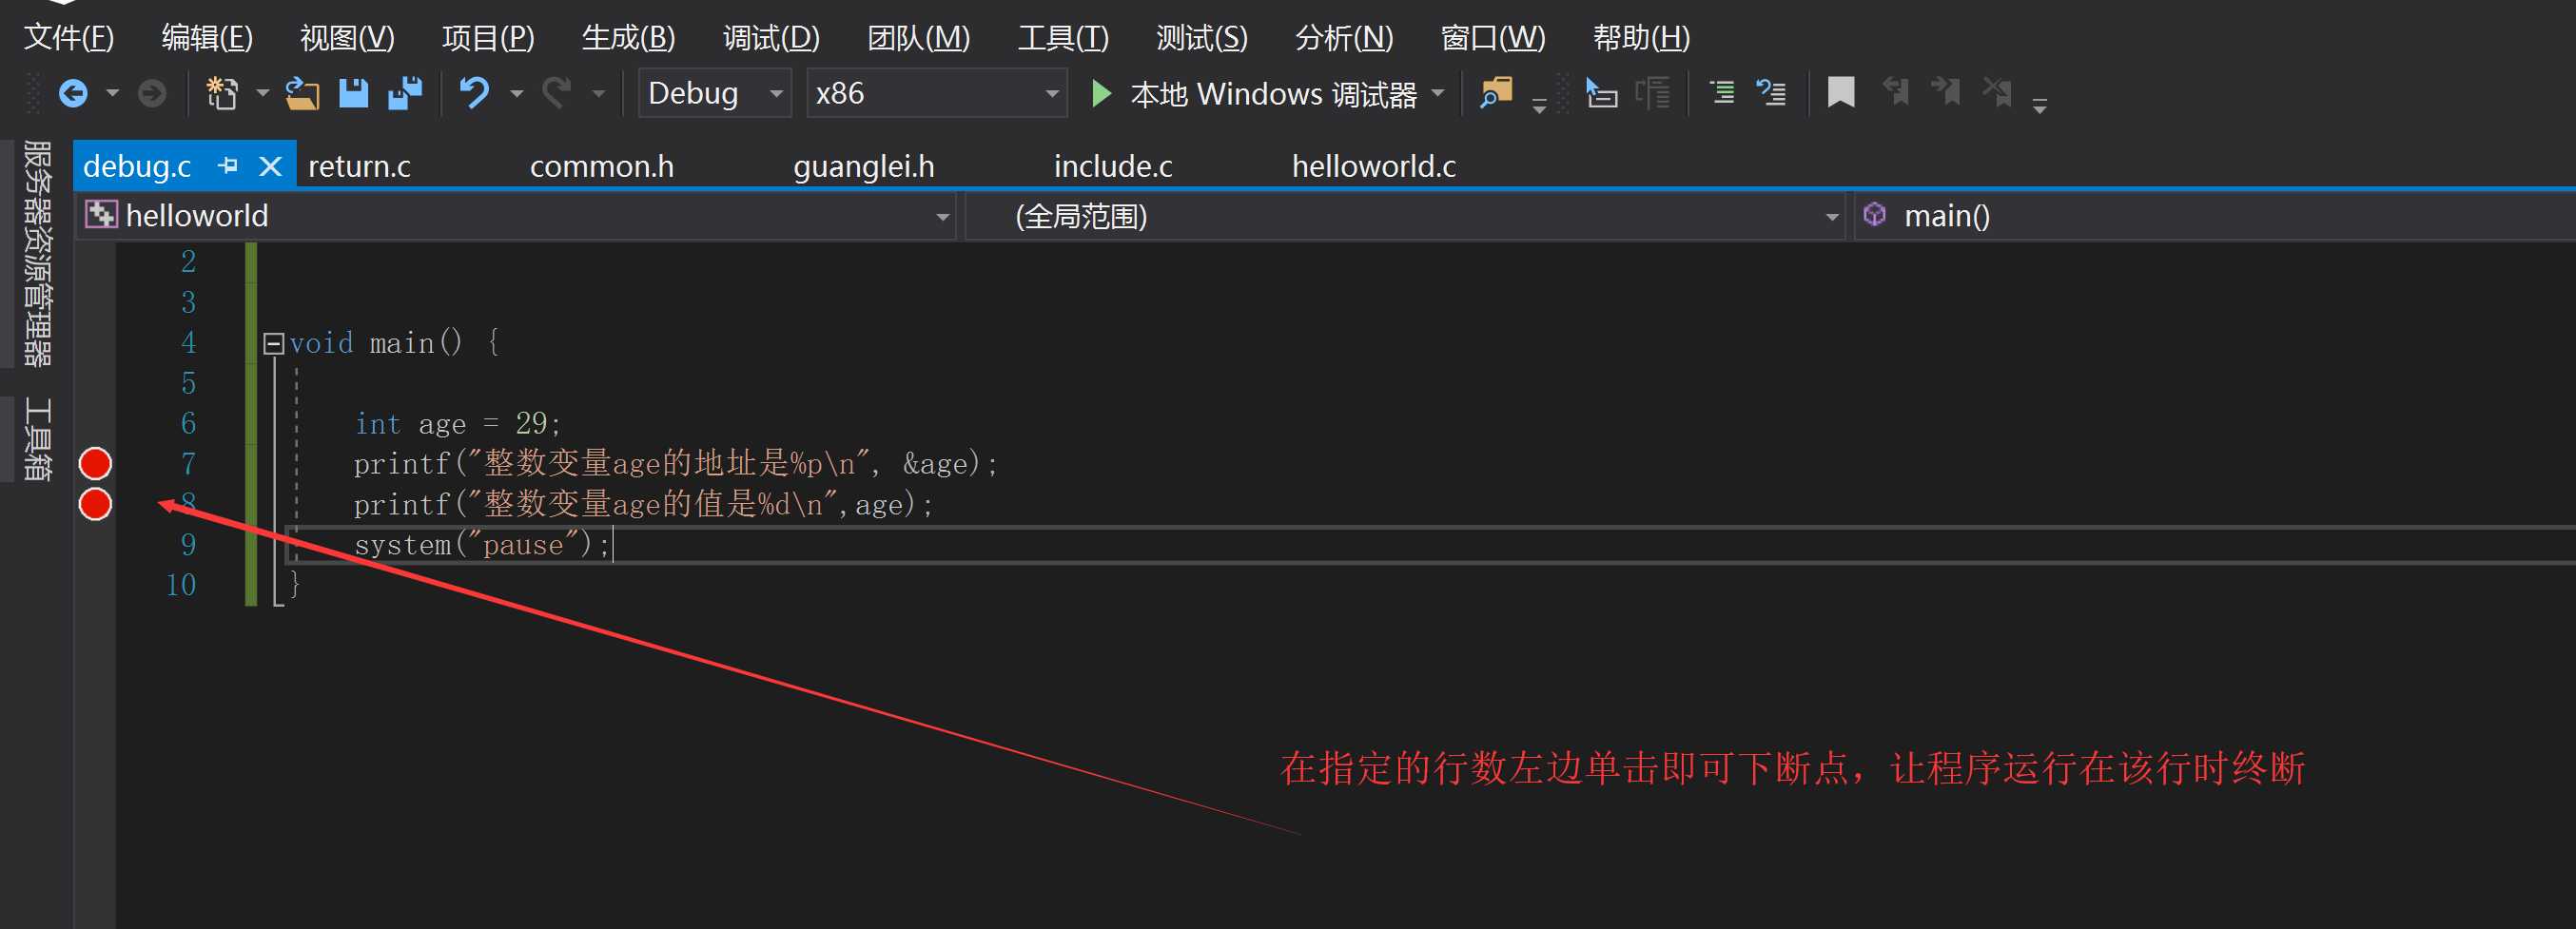2576x929 pixels.
Task: Click the breakpoint margin beside line 6
Action: [x=95, y=424]
